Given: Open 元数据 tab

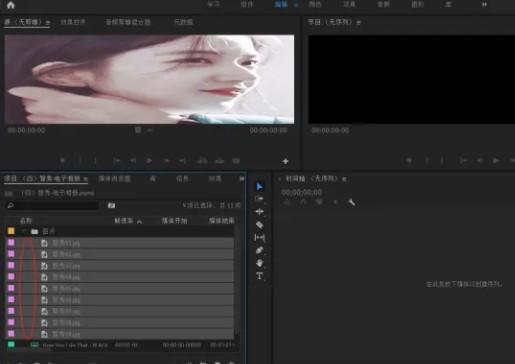Looking at the screenshot, I should (183, 22).
